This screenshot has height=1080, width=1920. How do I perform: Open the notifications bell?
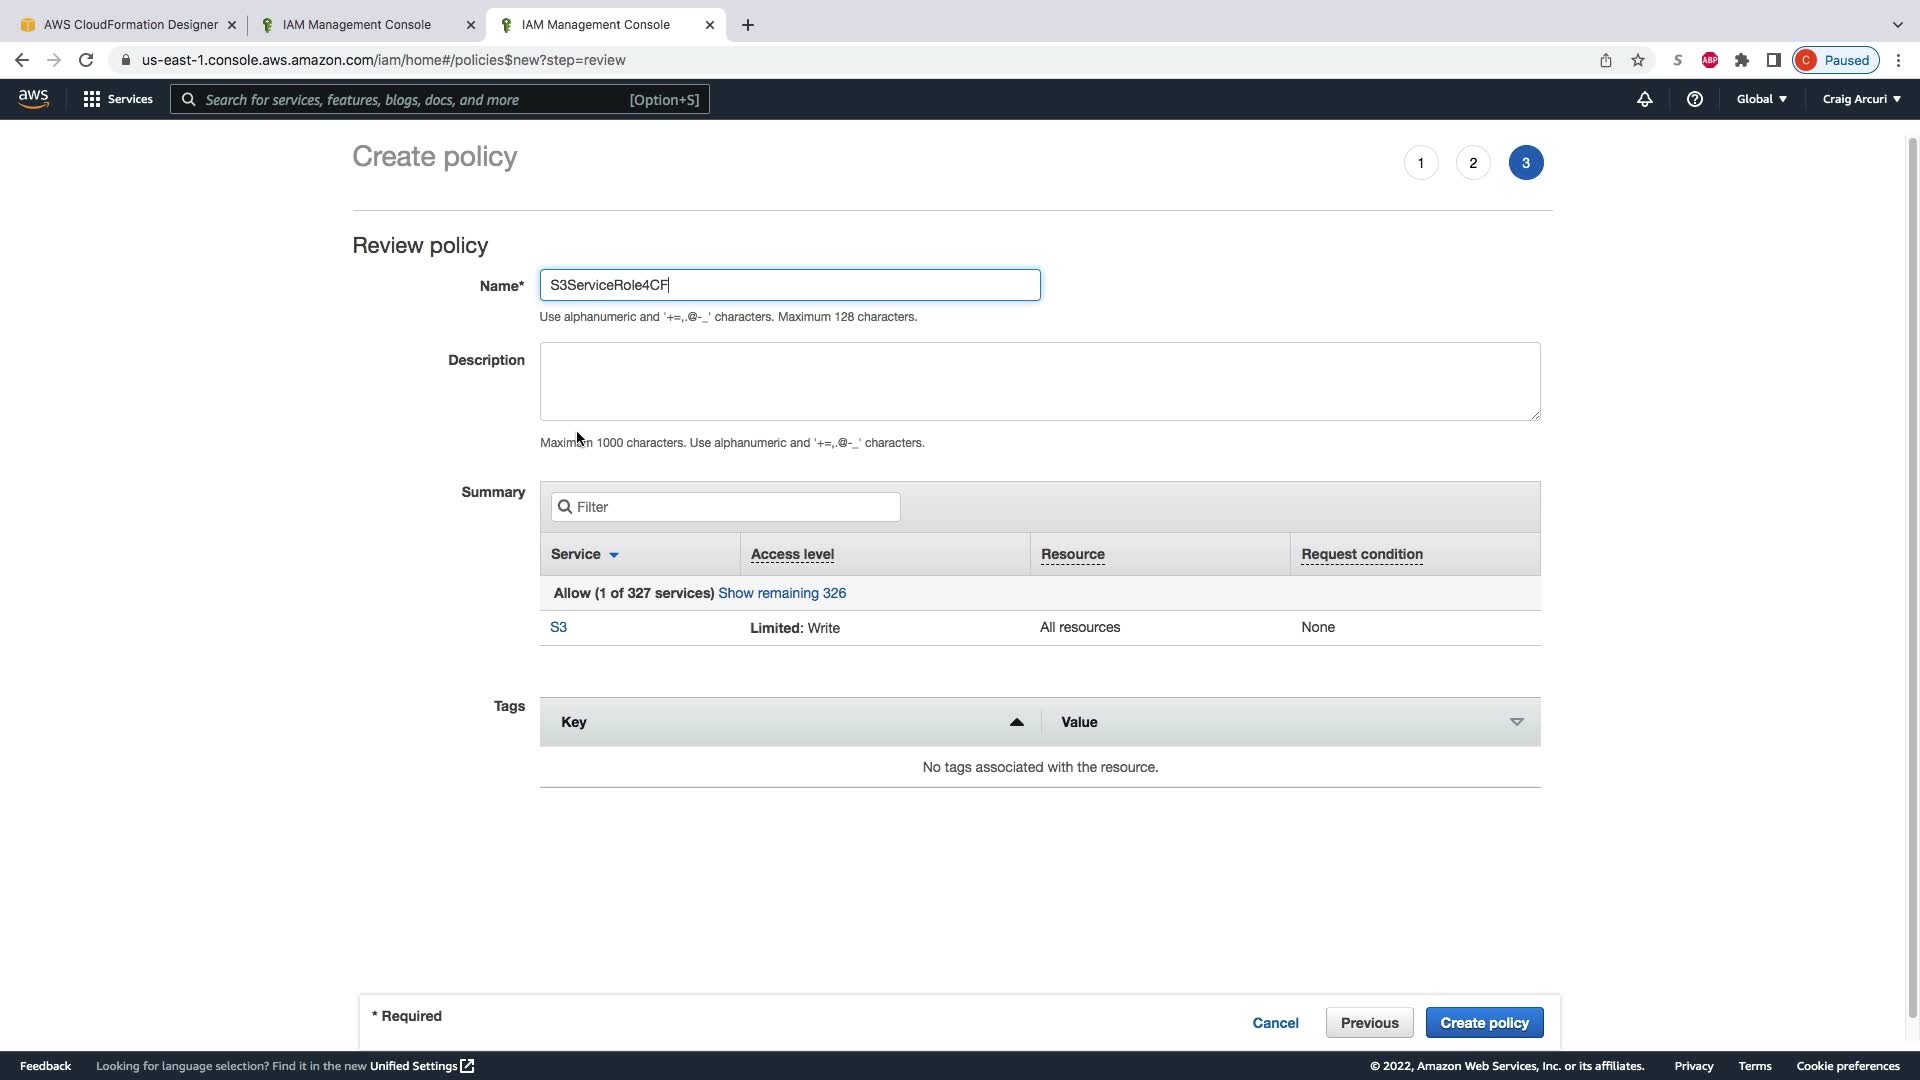click(1644, 99)
